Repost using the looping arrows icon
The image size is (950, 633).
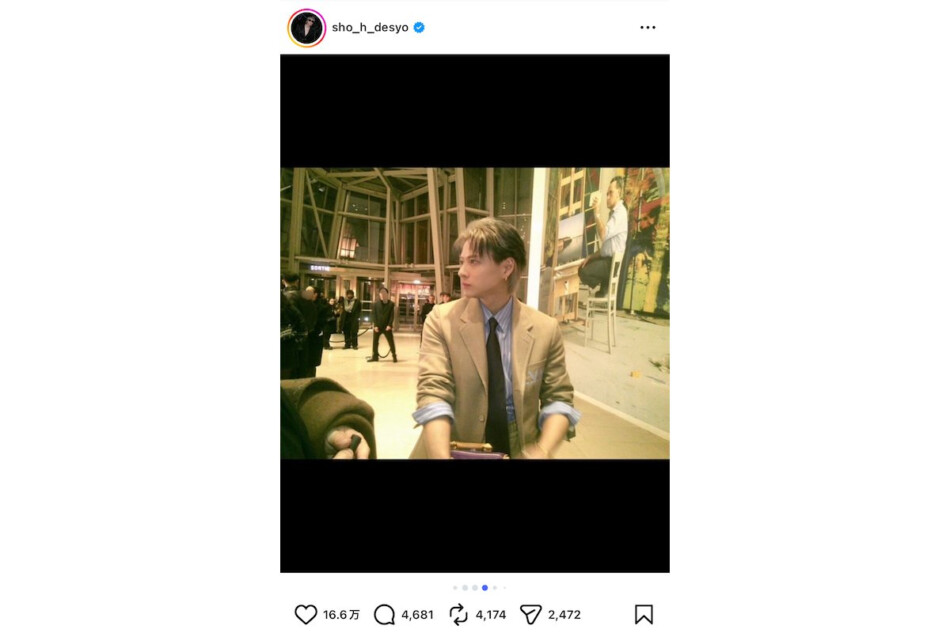[x=458, y=614]
